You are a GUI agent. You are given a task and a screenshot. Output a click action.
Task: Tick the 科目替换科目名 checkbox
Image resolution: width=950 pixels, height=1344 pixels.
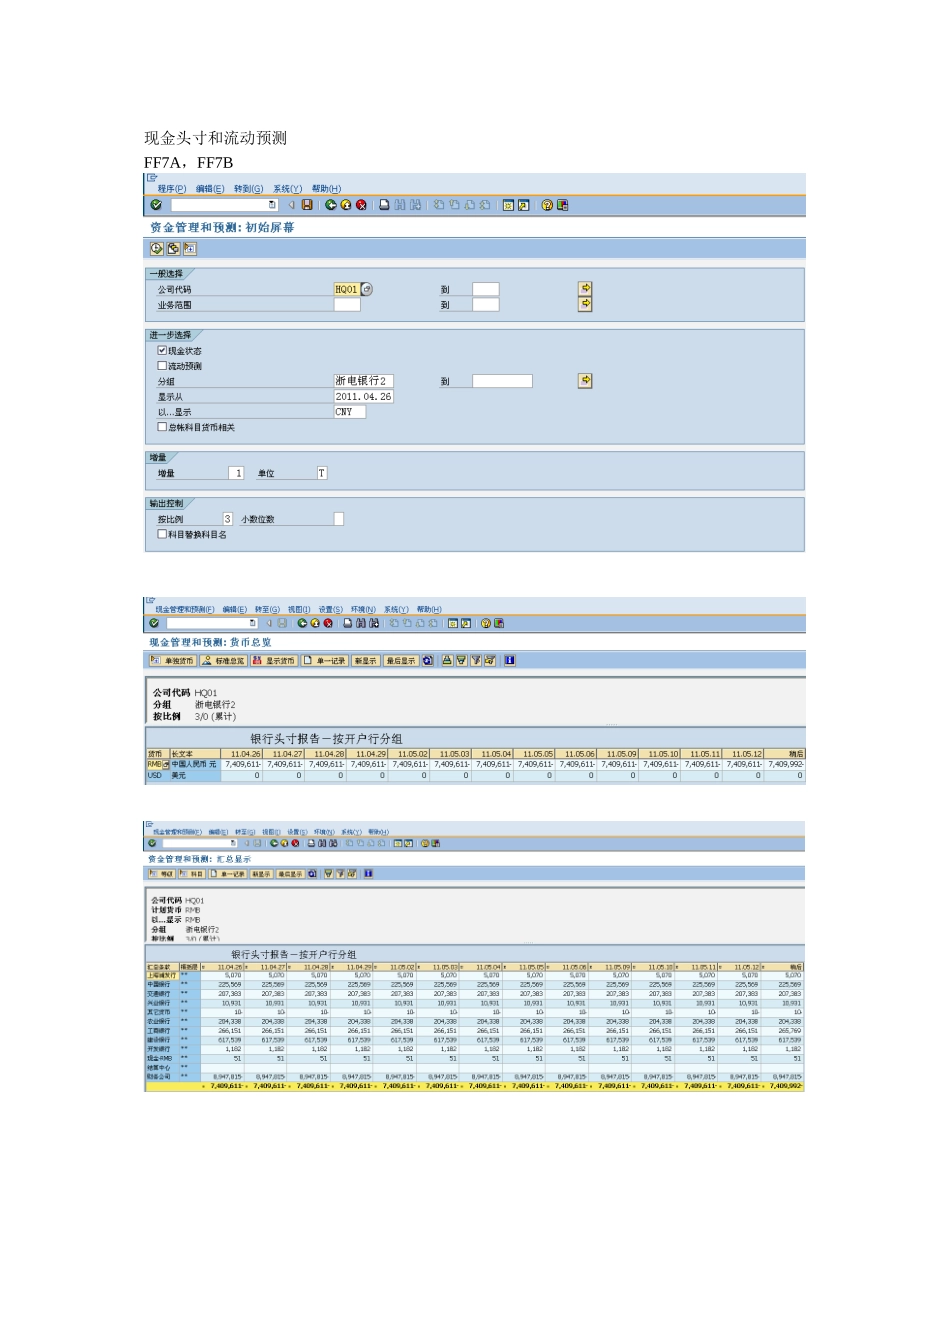pos(162,534)
